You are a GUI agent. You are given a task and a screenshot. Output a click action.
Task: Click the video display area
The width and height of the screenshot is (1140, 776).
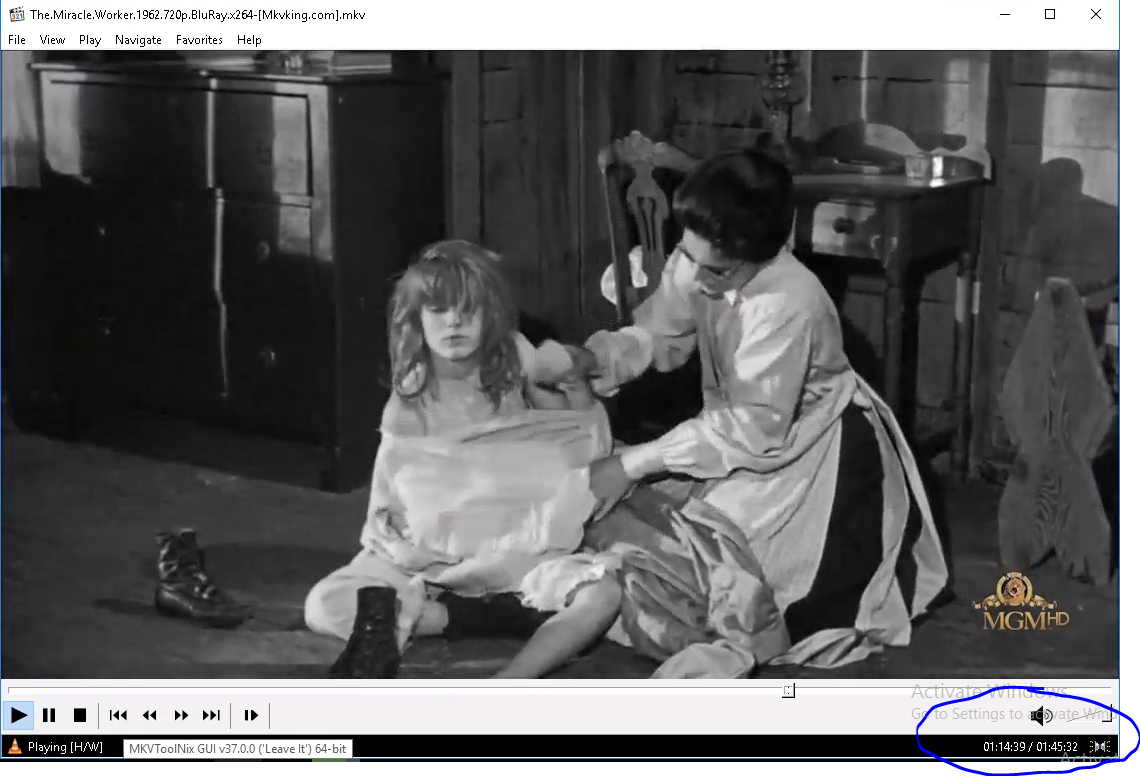[x=560, y=364]
